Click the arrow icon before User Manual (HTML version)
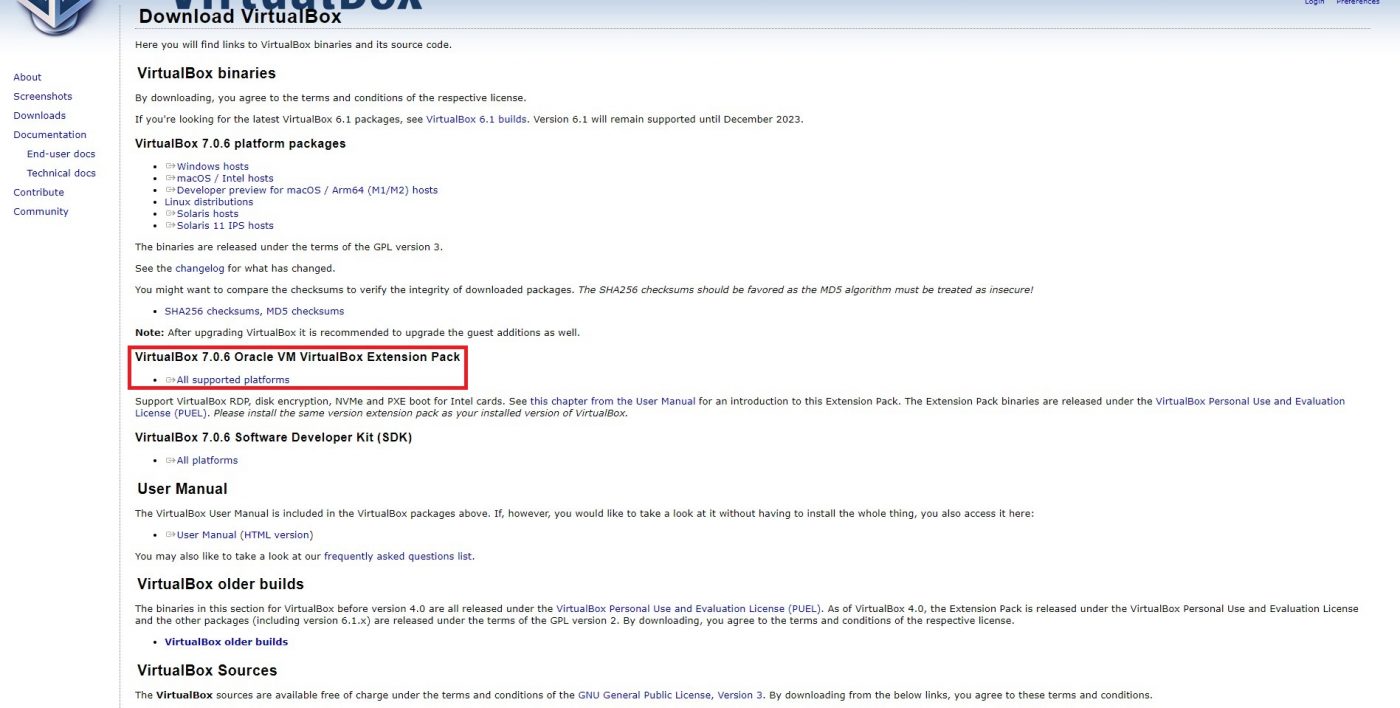The width and height of the screenshot is (1400, 708). [x=170, y=535]
